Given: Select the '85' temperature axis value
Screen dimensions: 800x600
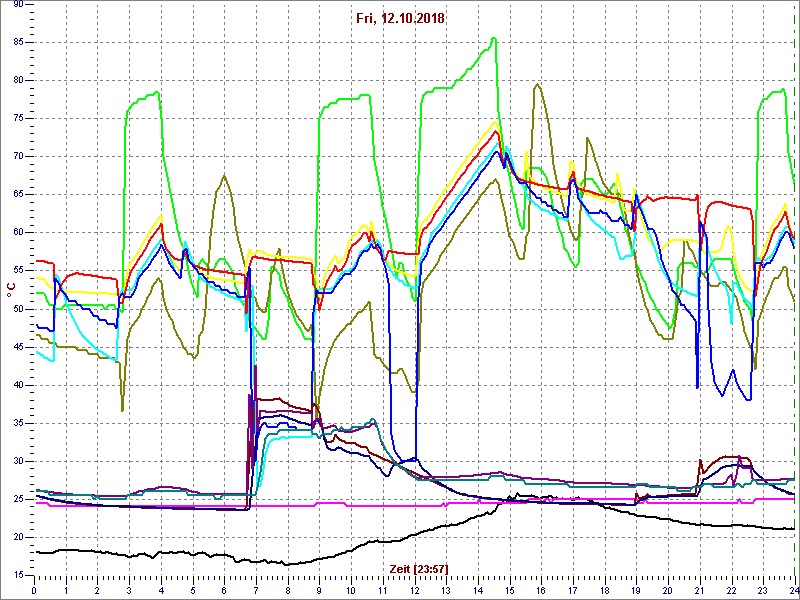Looking at the screenshot, I should pos(18,42).
